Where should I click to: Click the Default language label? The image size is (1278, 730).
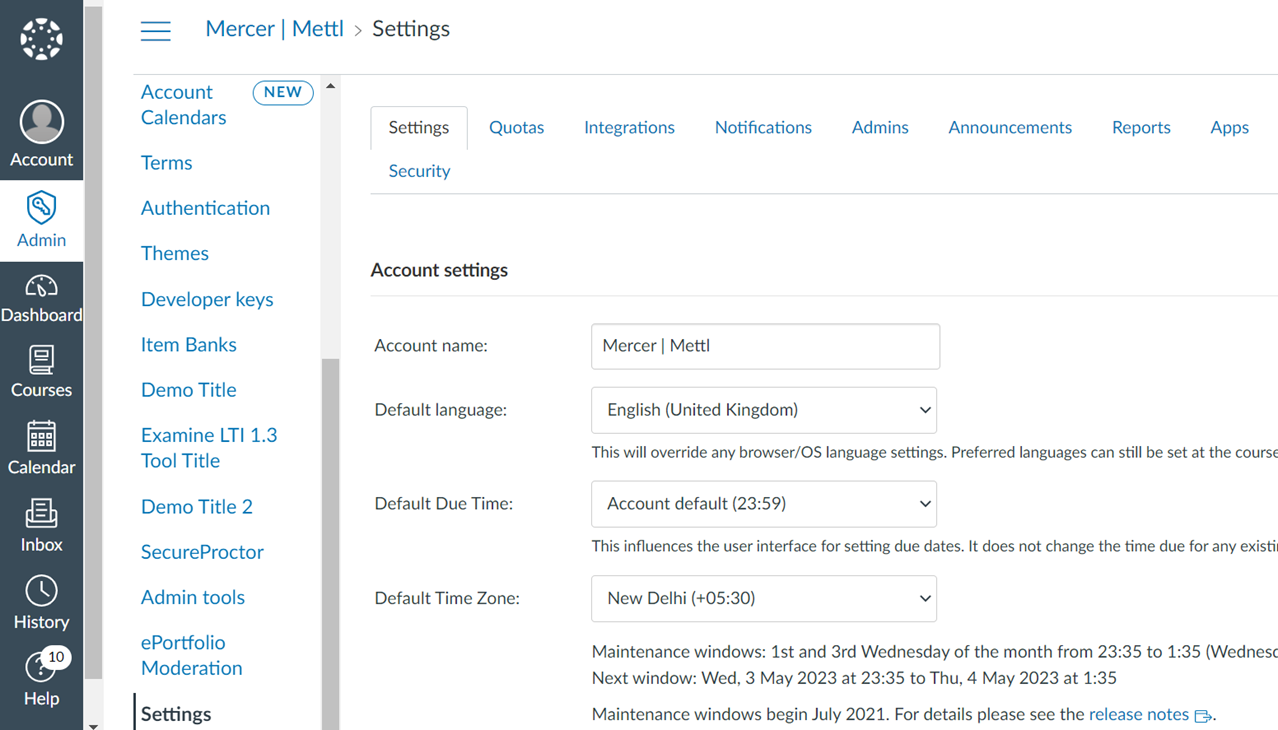click(441, 410)
